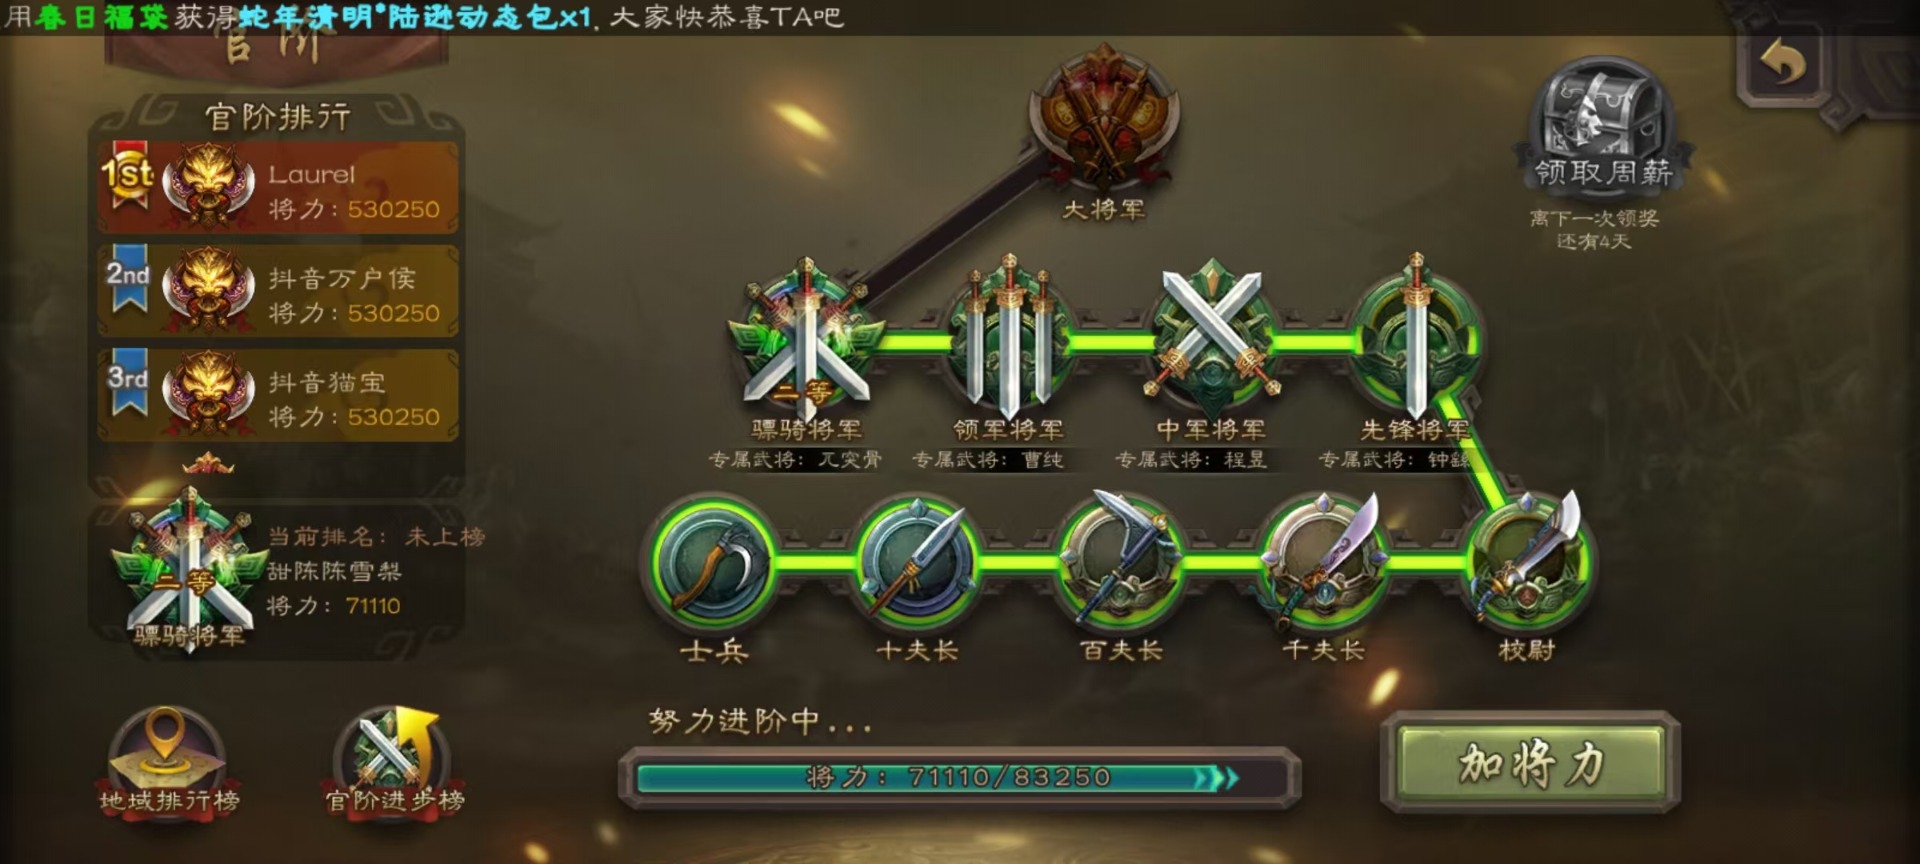1920x864 pixels.
Task: Open third-place 抖音猫宝 ranking entry
Action: click(278, 395)
